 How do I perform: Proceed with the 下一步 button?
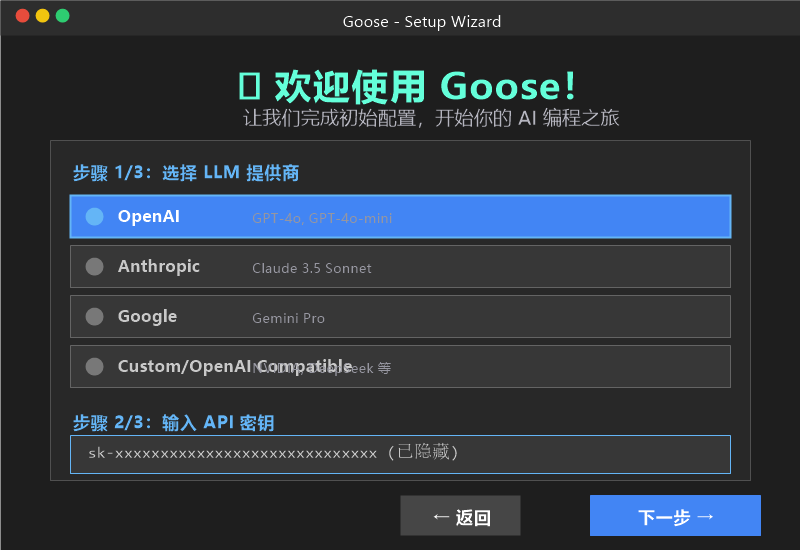click(675, 516)
